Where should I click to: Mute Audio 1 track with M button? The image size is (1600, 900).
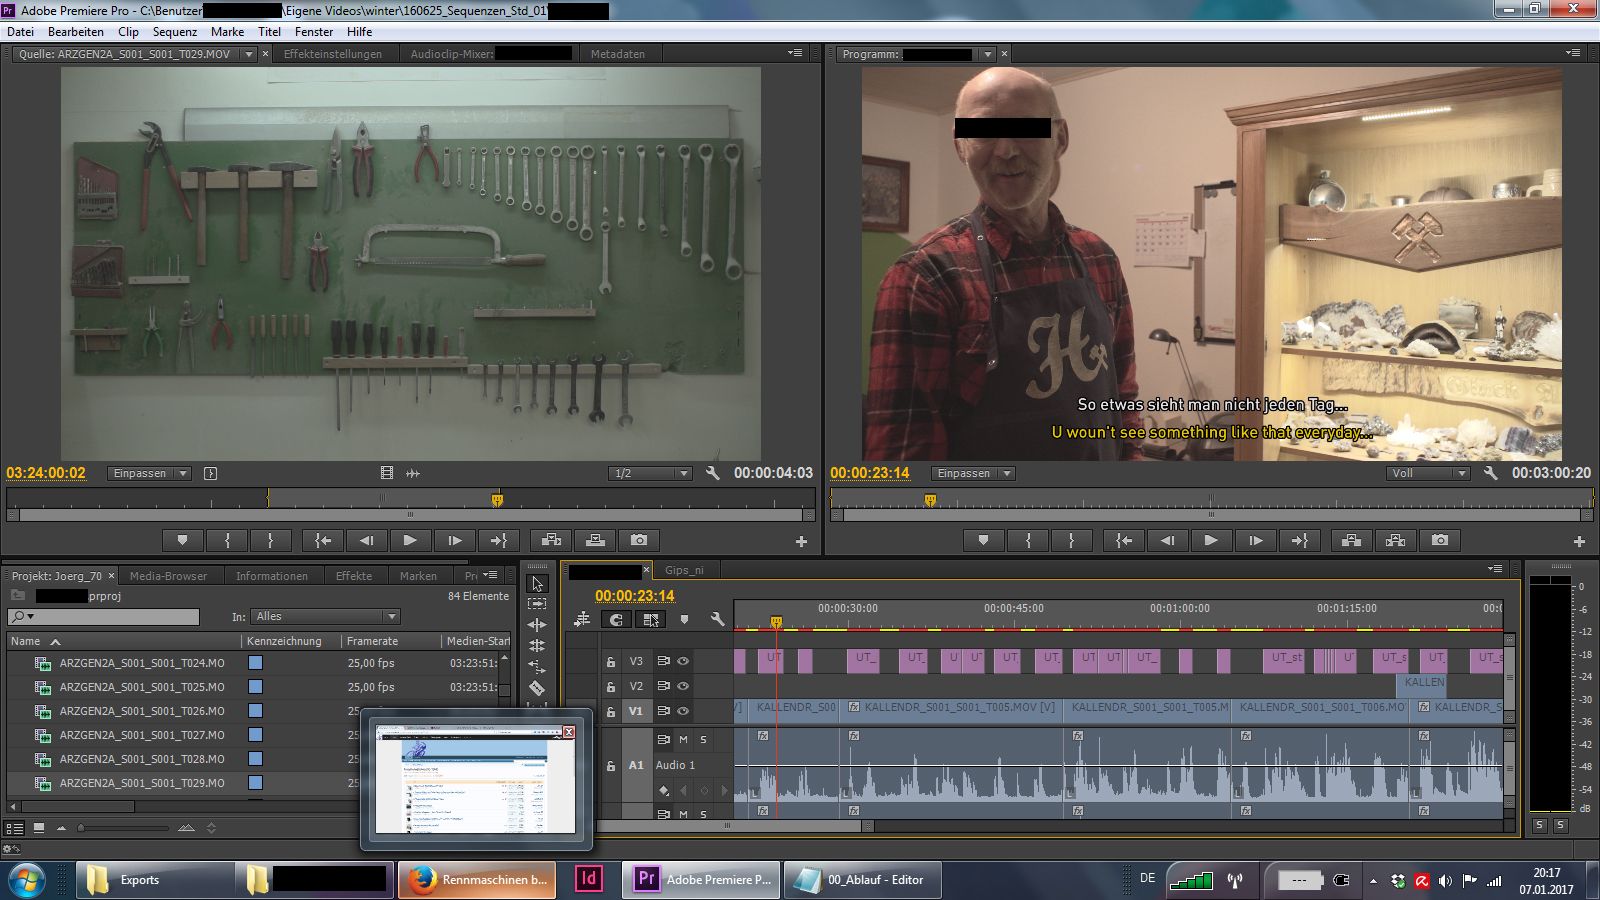pyautogui.click(x=684, y=739)
